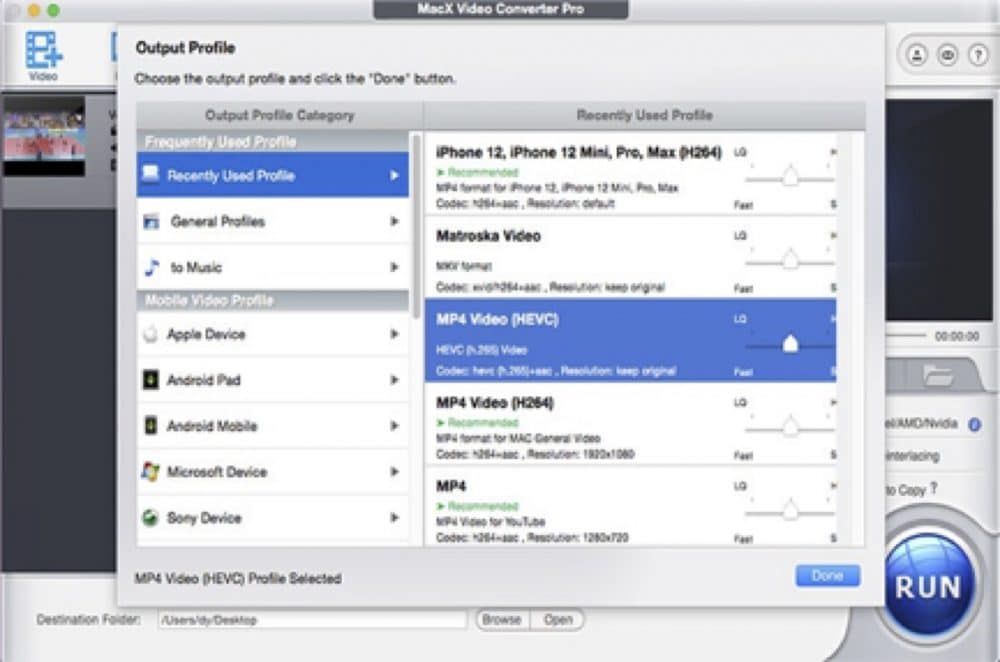Click the to Music note icon

click(x=152, y=267)
